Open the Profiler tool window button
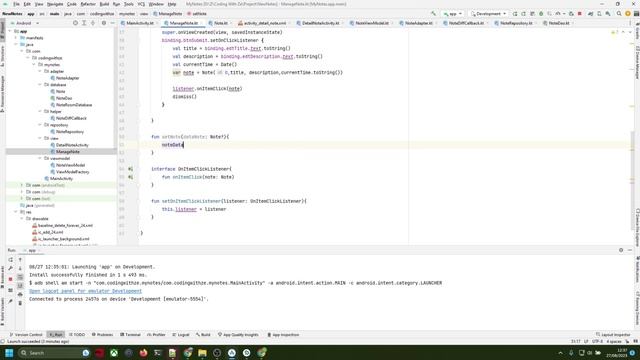This screenshot has height=360, width=640. (x=156, y=335)
